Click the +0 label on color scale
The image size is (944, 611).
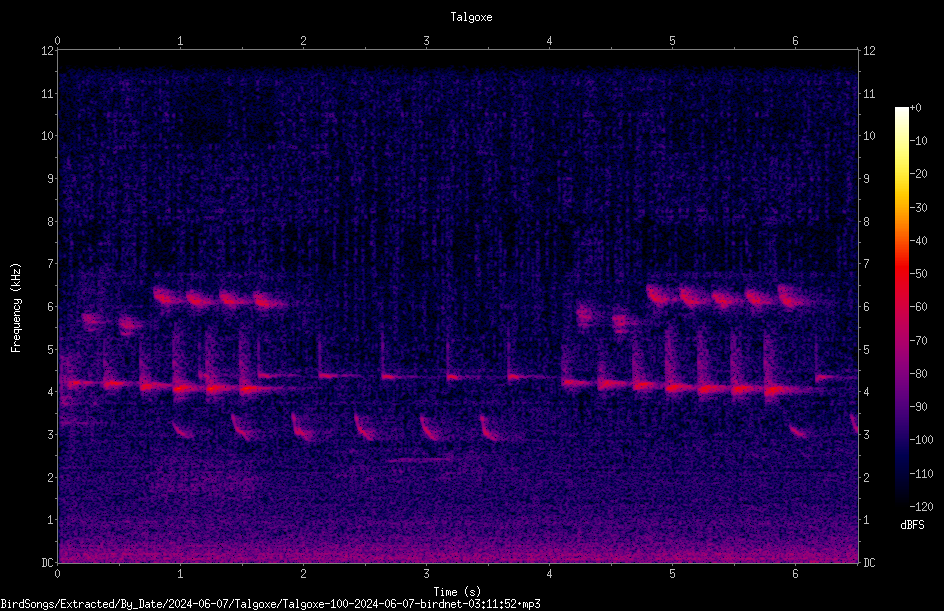[x=916, y=108]
